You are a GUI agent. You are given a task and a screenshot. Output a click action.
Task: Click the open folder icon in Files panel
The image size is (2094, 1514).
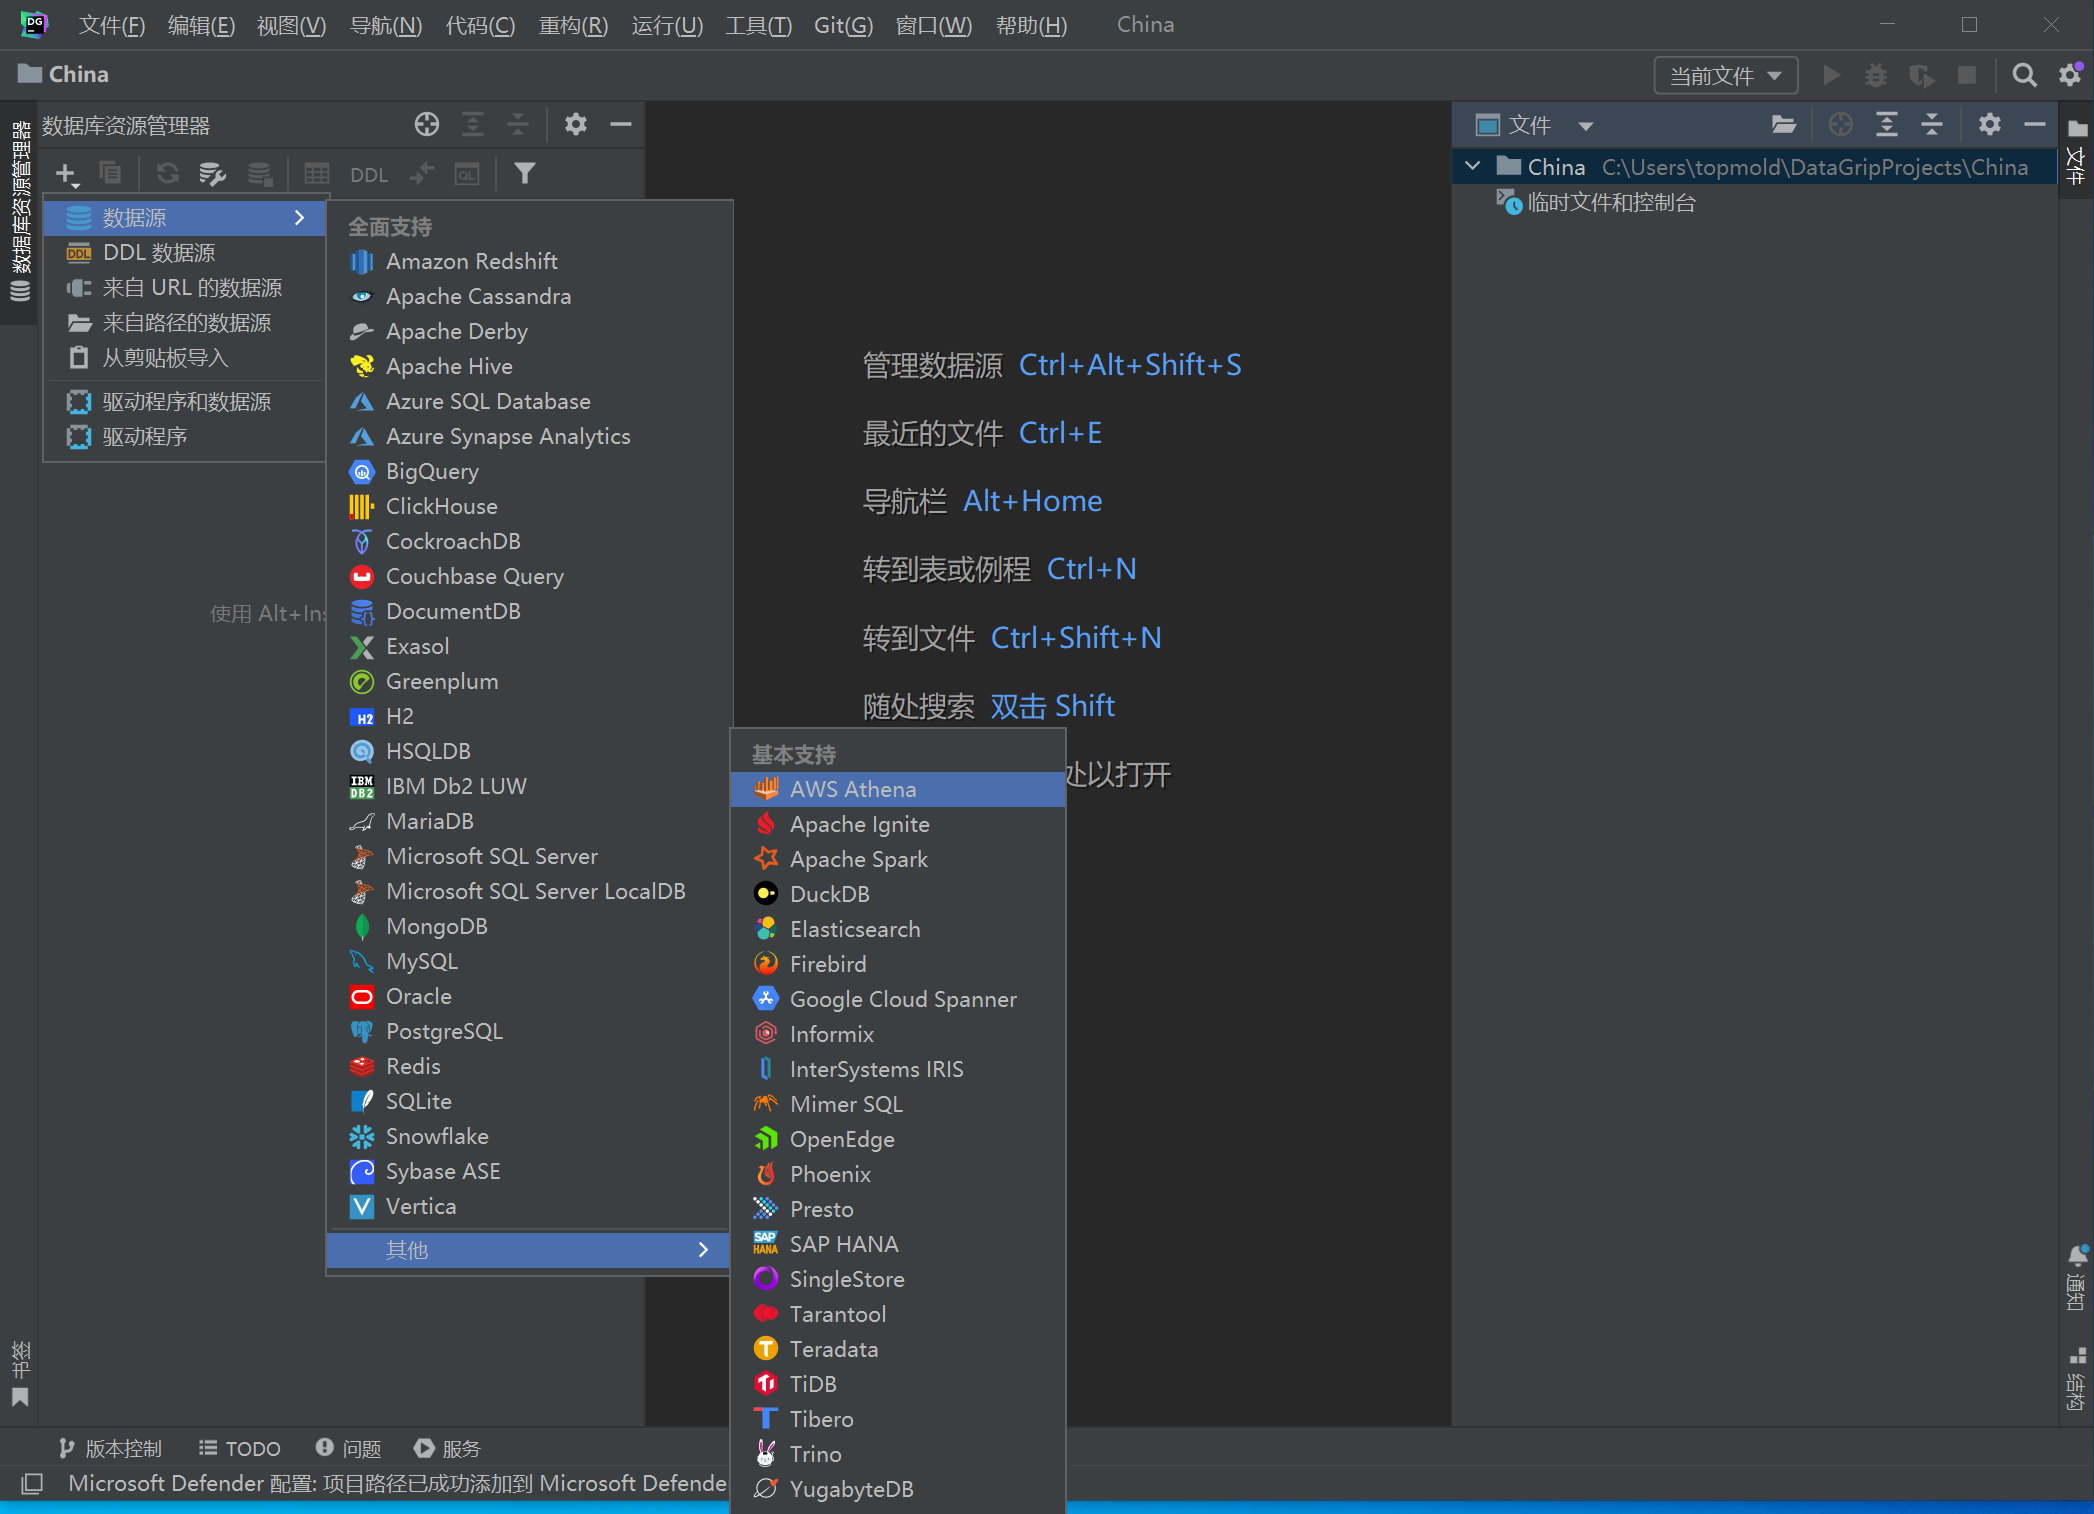click(1784, 124)
